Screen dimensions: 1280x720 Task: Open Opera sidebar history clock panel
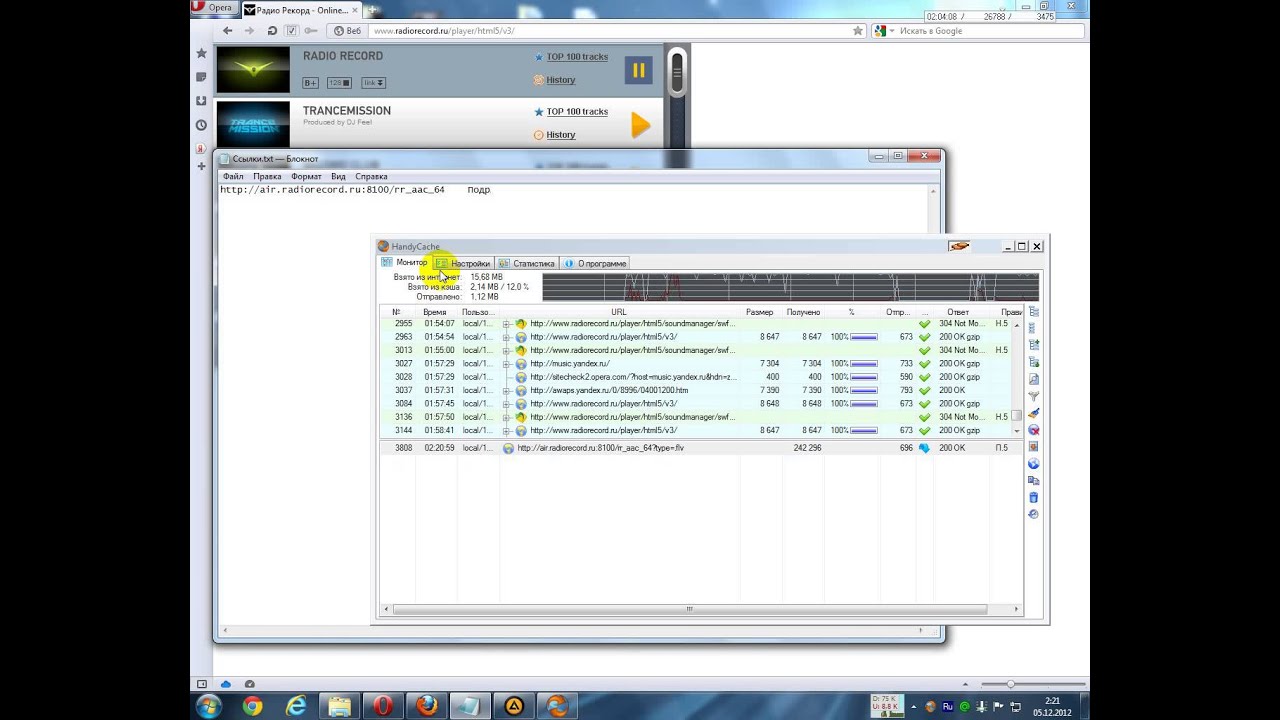tap(201, 125)
